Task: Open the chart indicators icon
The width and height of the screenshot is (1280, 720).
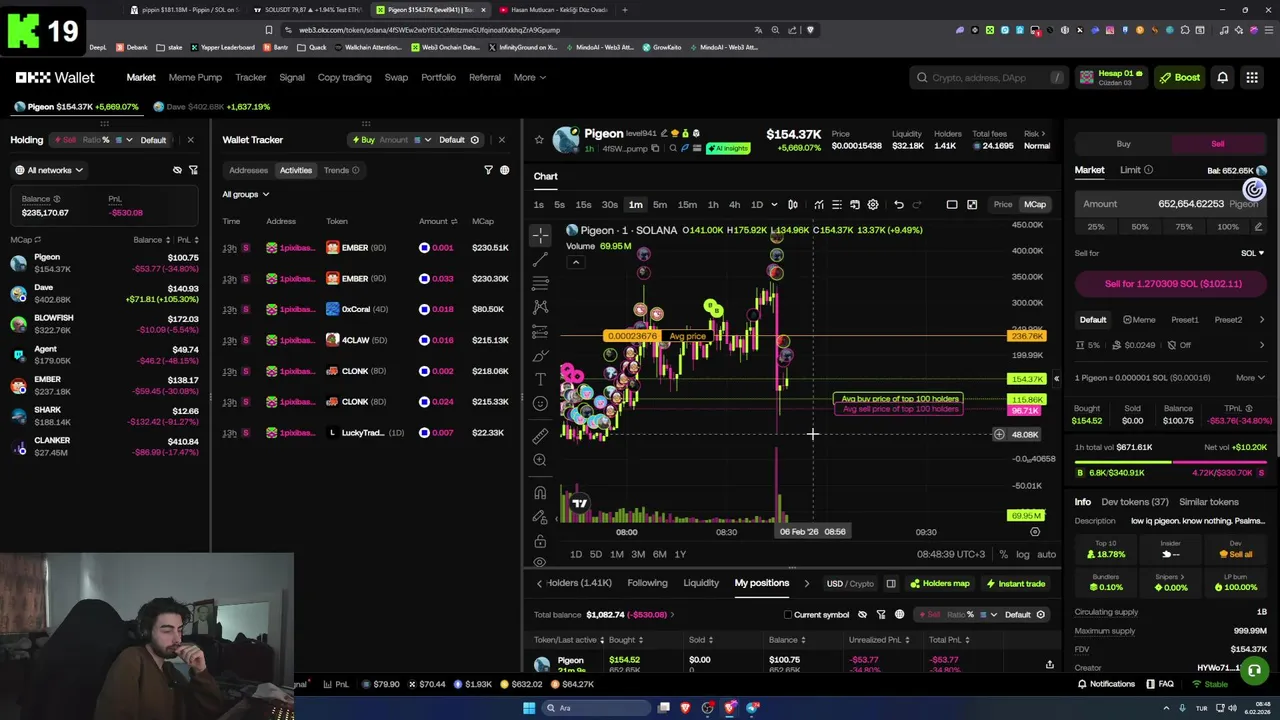Action: point(819,204)
